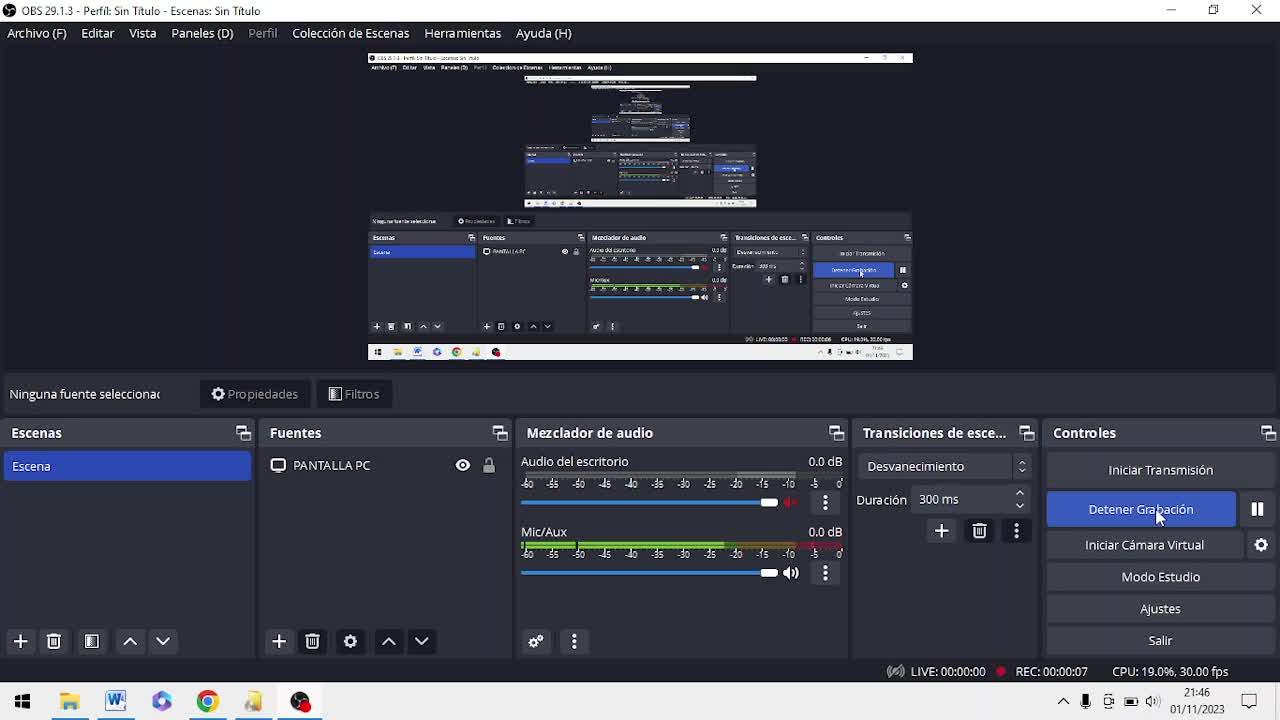Move source up in the Fuentes list
Viewport: 1280px width, 720px height.
coord(389,641)
